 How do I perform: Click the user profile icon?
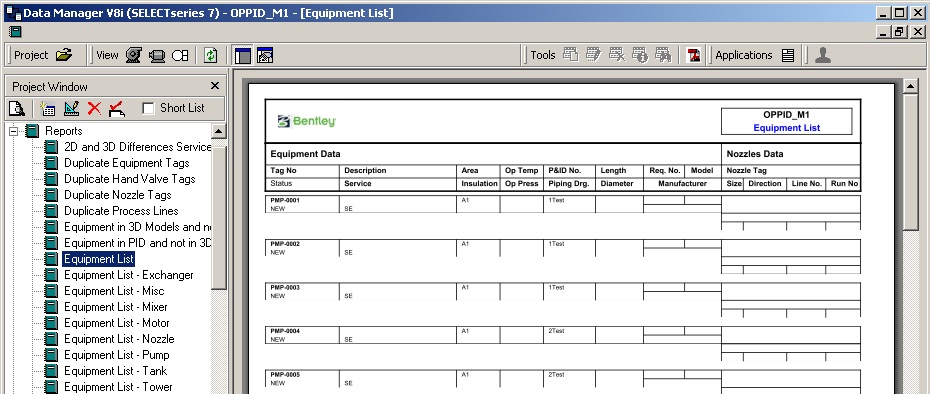823,55
